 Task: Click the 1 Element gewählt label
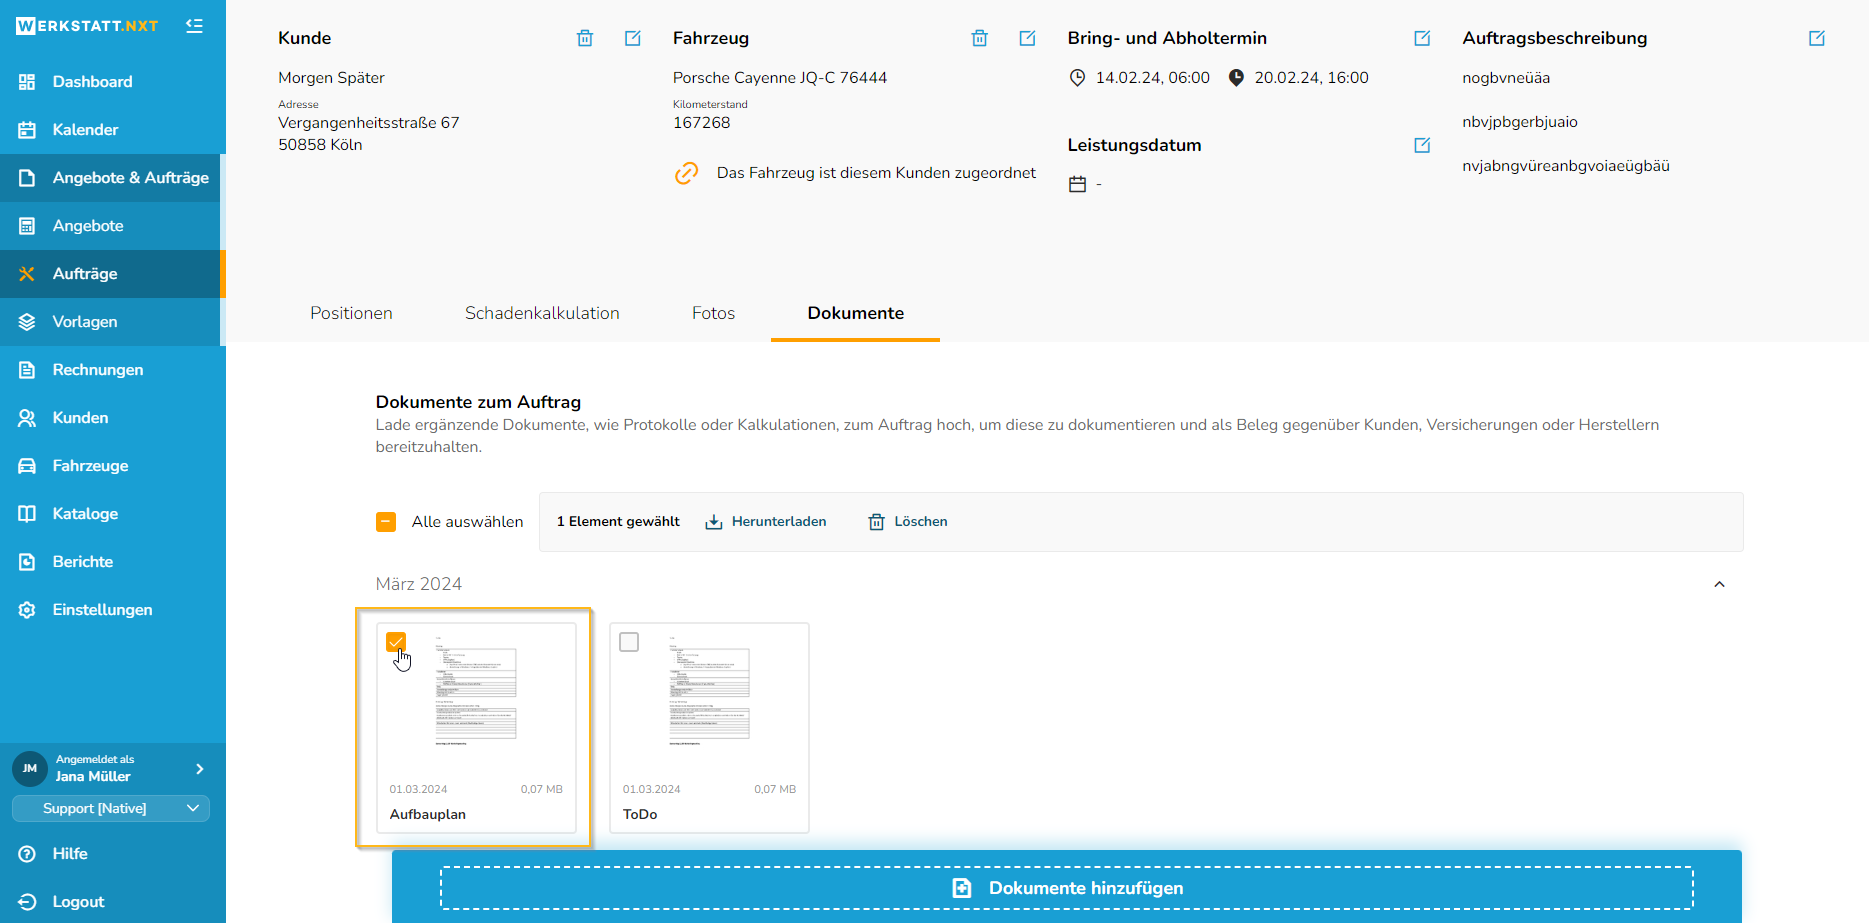618,522
